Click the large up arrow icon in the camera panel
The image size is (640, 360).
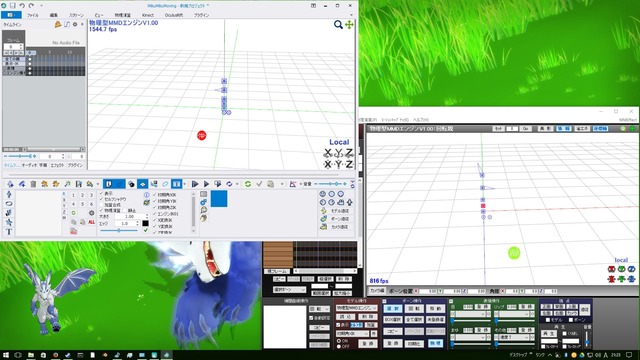coord(349,202)
